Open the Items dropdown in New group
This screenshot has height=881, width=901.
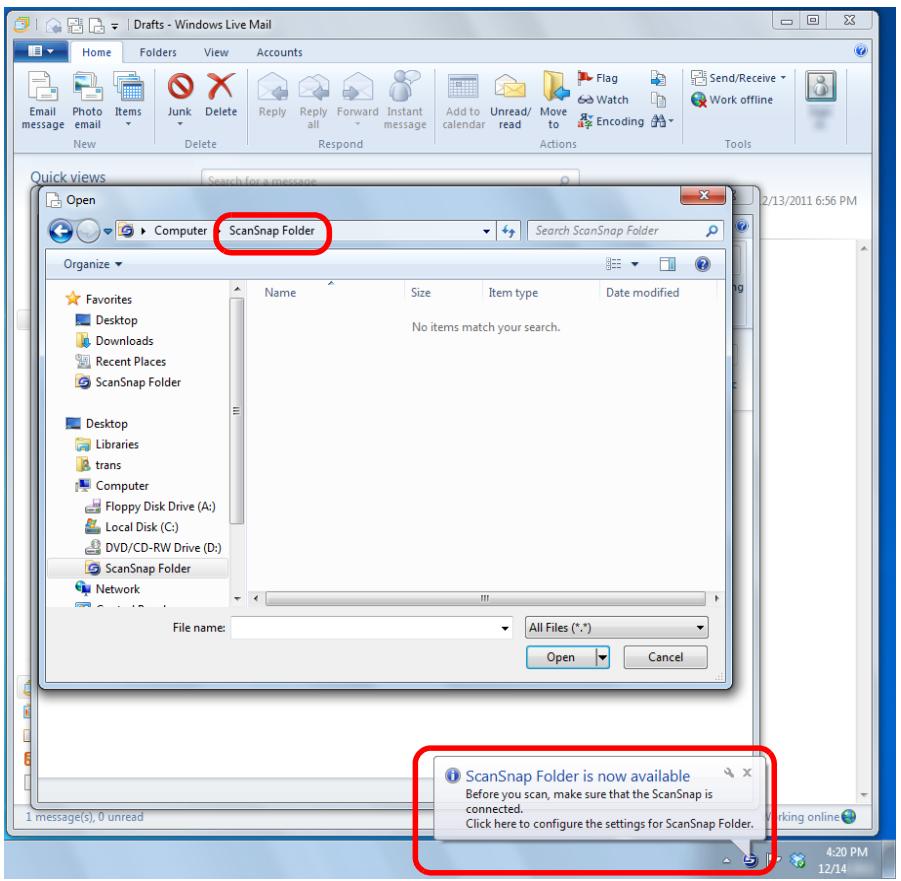click(128, 101)
